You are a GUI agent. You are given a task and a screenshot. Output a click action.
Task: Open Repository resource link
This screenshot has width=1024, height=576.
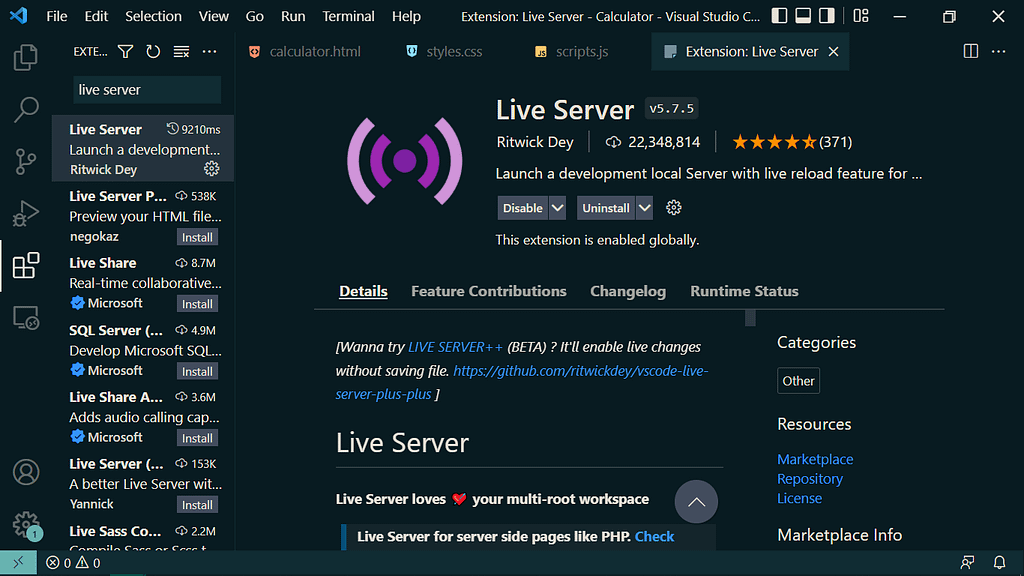810,479
